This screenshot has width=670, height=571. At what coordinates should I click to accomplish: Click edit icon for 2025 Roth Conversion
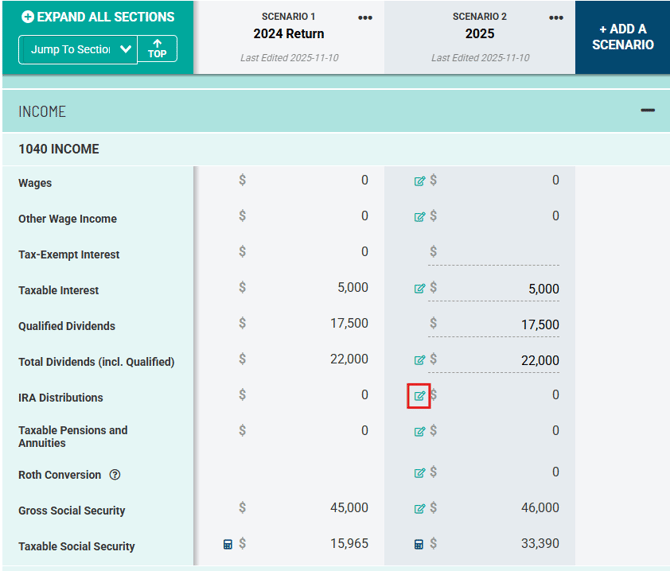(x=420, y=473)
